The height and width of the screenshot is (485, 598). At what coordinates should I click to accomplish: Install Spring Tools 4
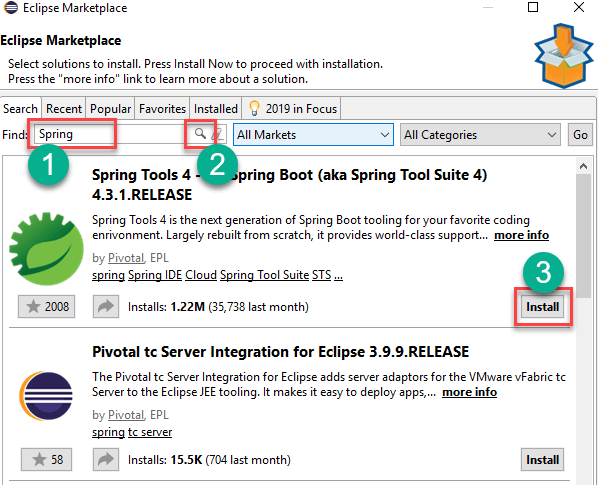pos(542,307)
